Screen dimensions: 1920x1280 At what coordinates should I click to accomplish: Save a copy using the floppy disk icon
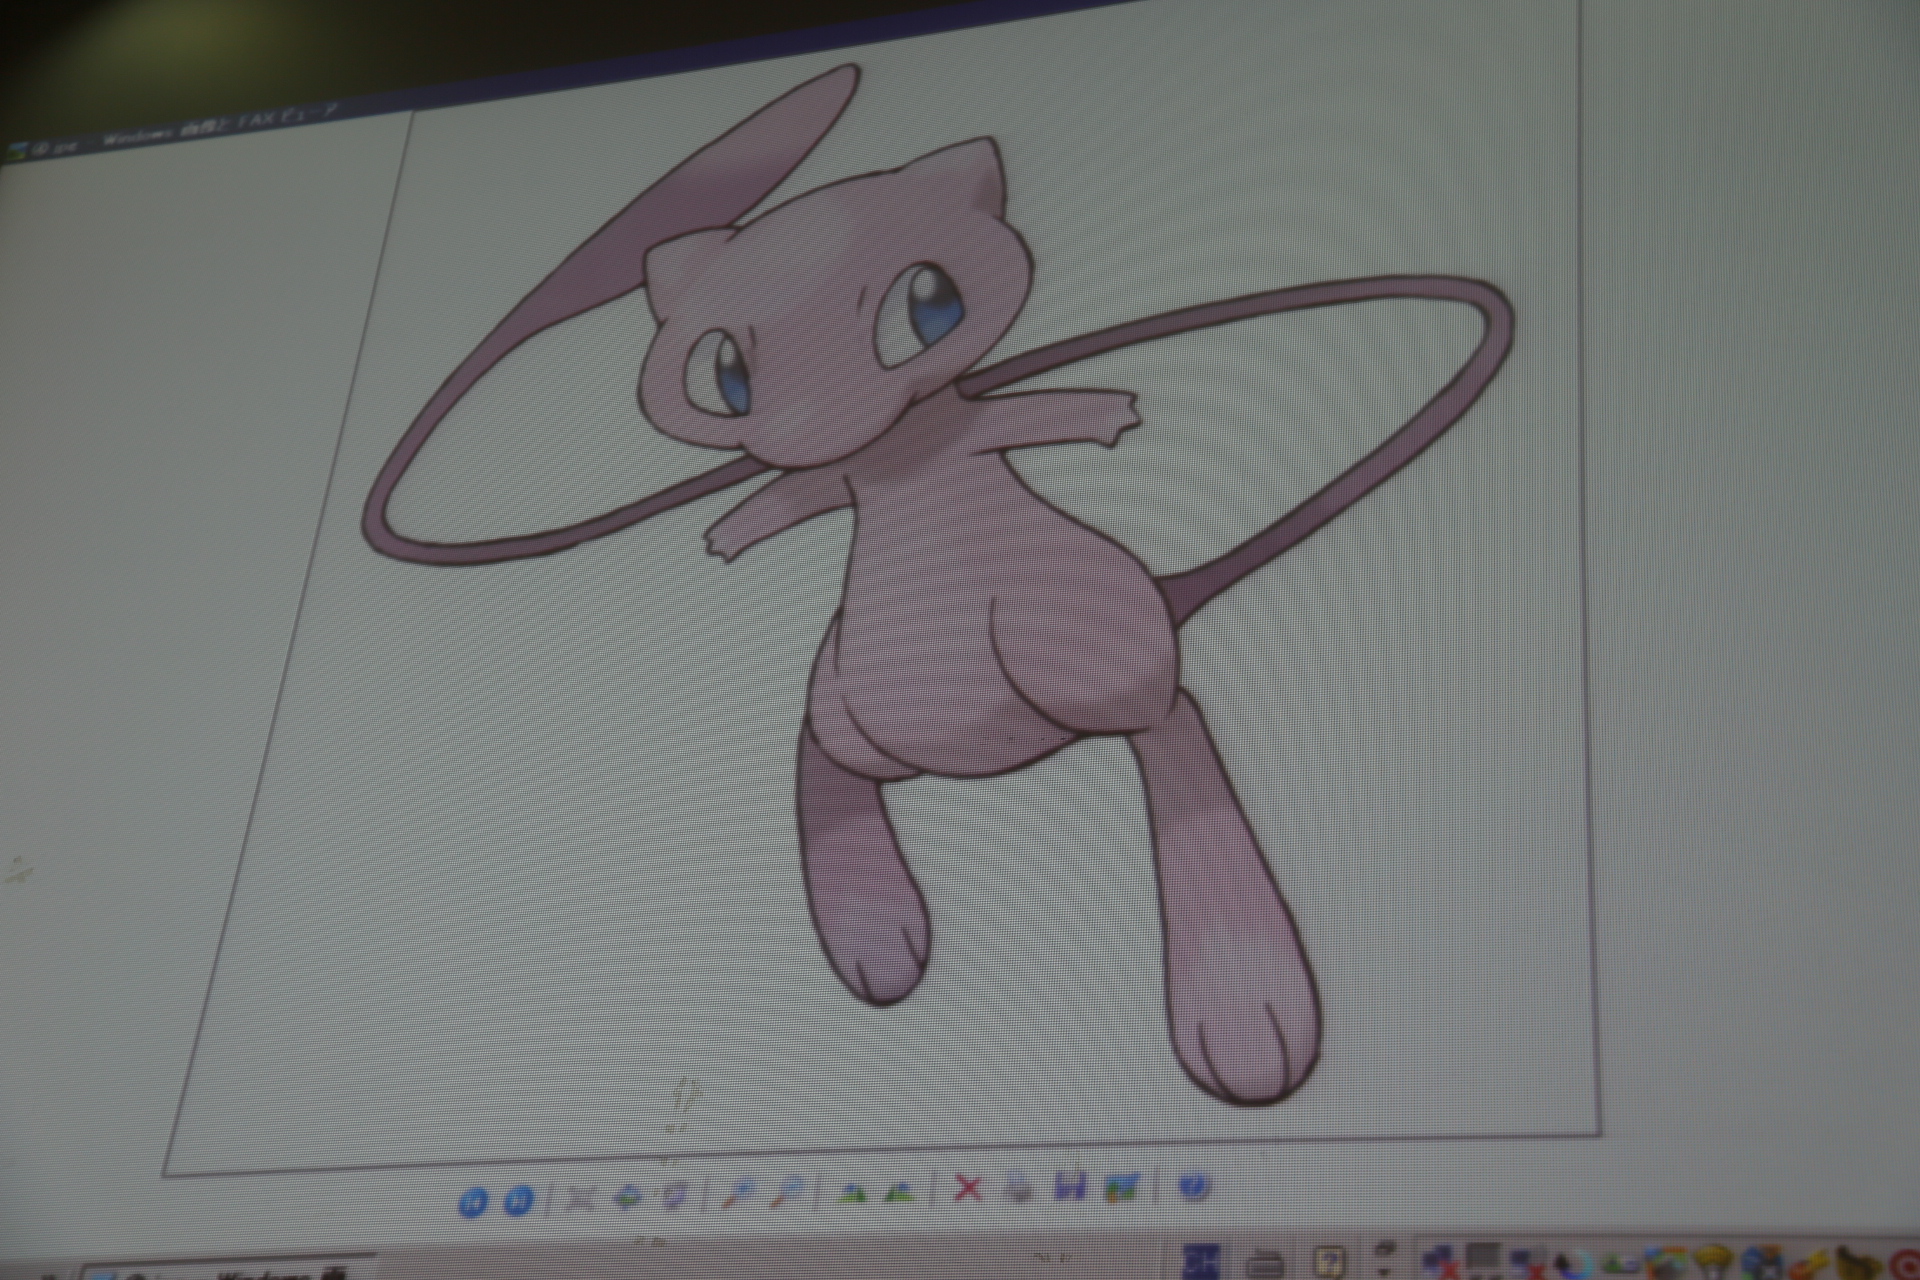(x=1070, y=1187)
